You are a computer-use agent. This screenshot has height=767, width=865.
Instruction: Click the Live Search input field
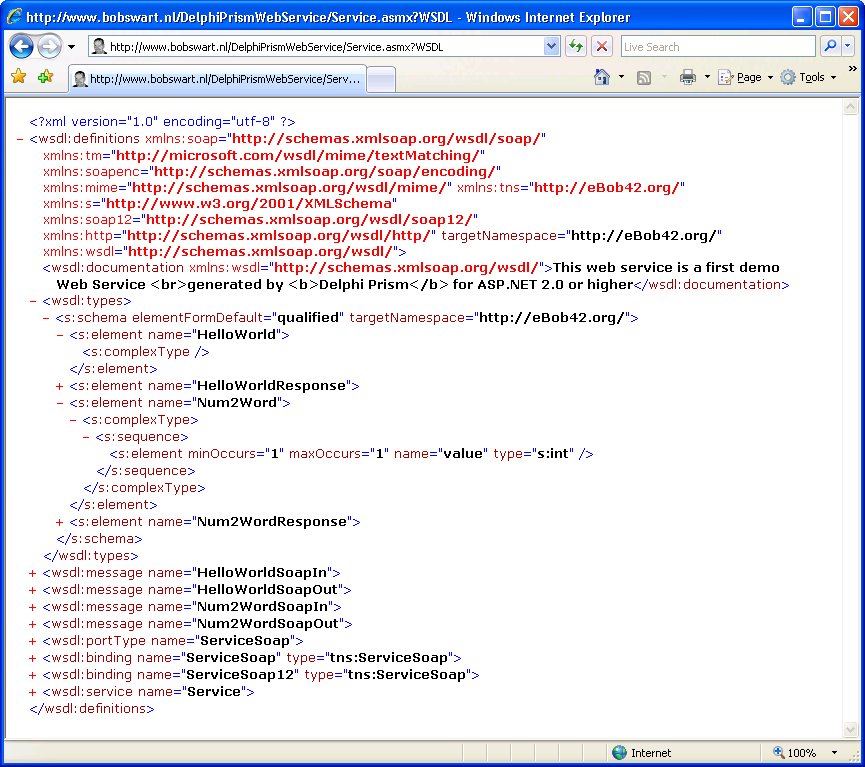pos(718,46)
